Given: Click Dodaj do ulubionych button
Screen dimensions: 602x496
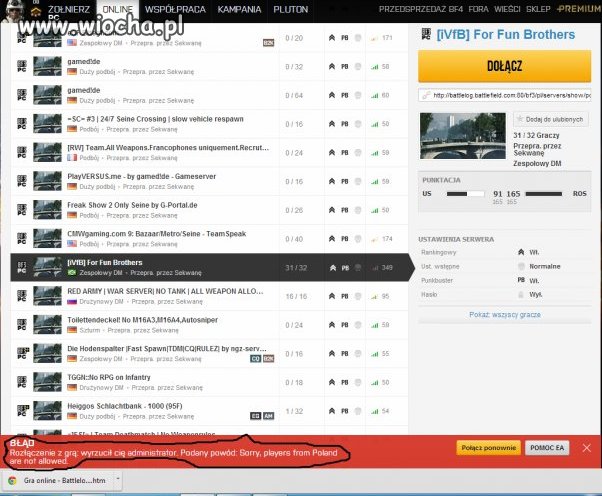Looking at the screenshot, I should pyautogui.click(x=551, y=119).
